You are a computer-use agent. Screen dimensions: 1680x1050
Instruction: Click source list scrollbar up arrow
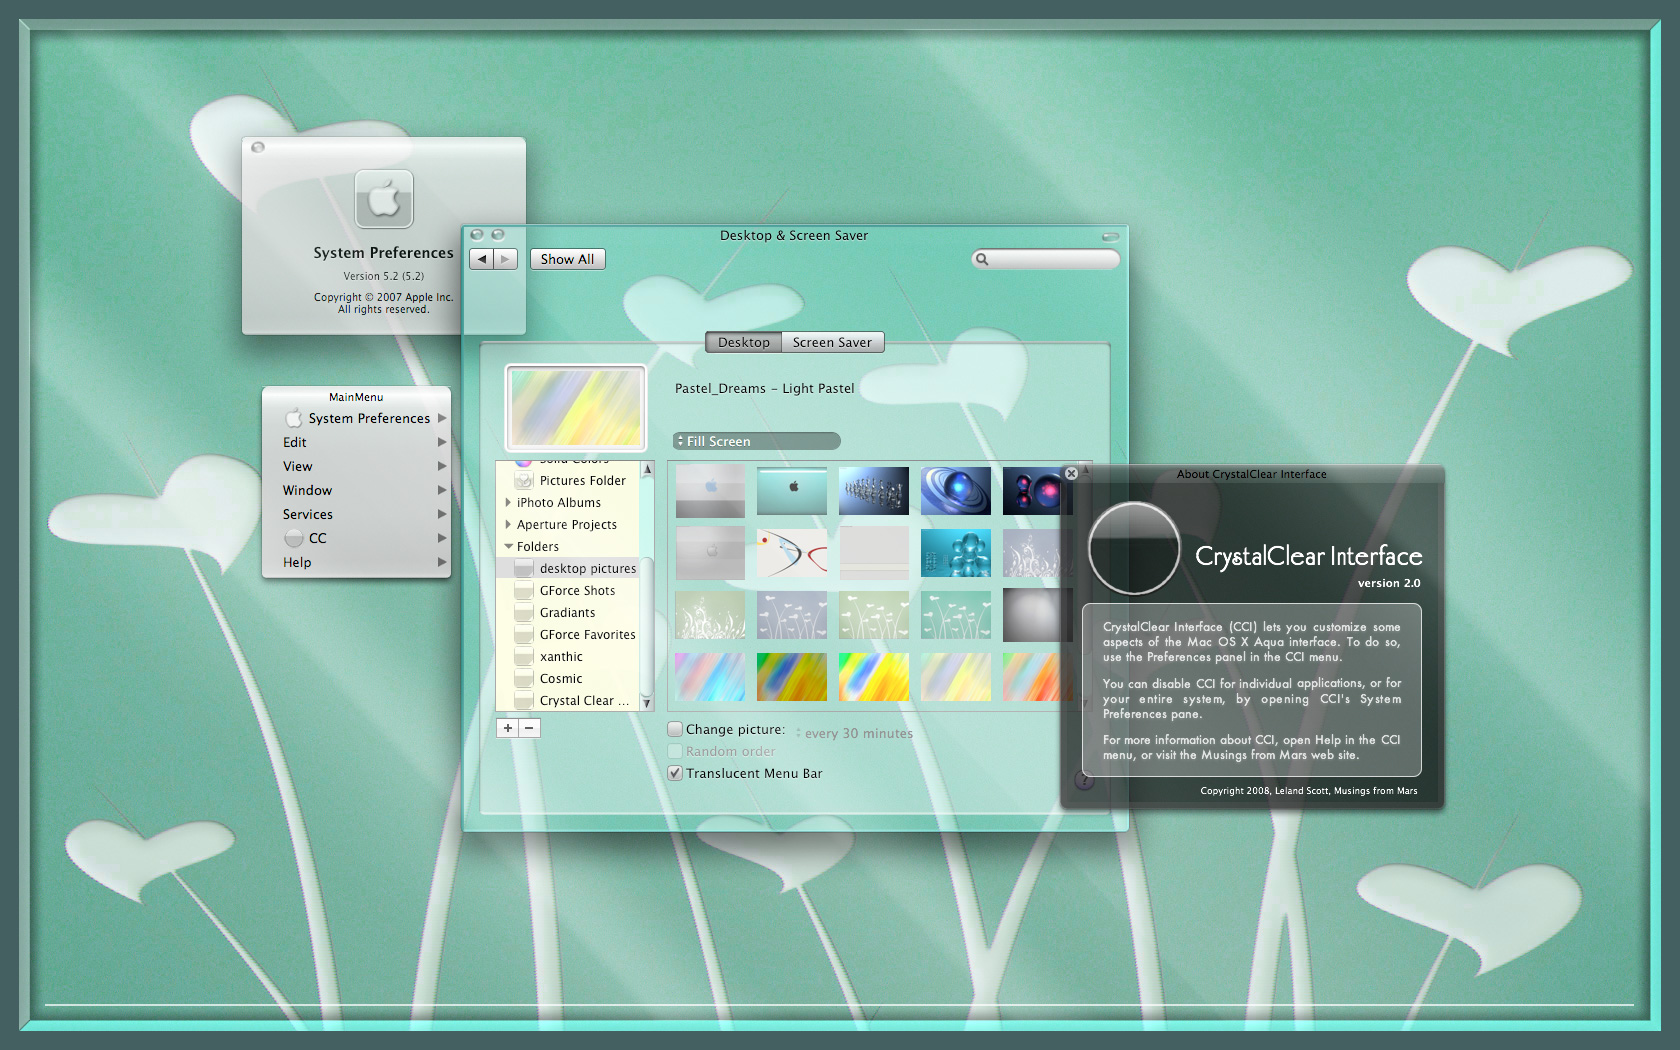click(x=647, y=469)
